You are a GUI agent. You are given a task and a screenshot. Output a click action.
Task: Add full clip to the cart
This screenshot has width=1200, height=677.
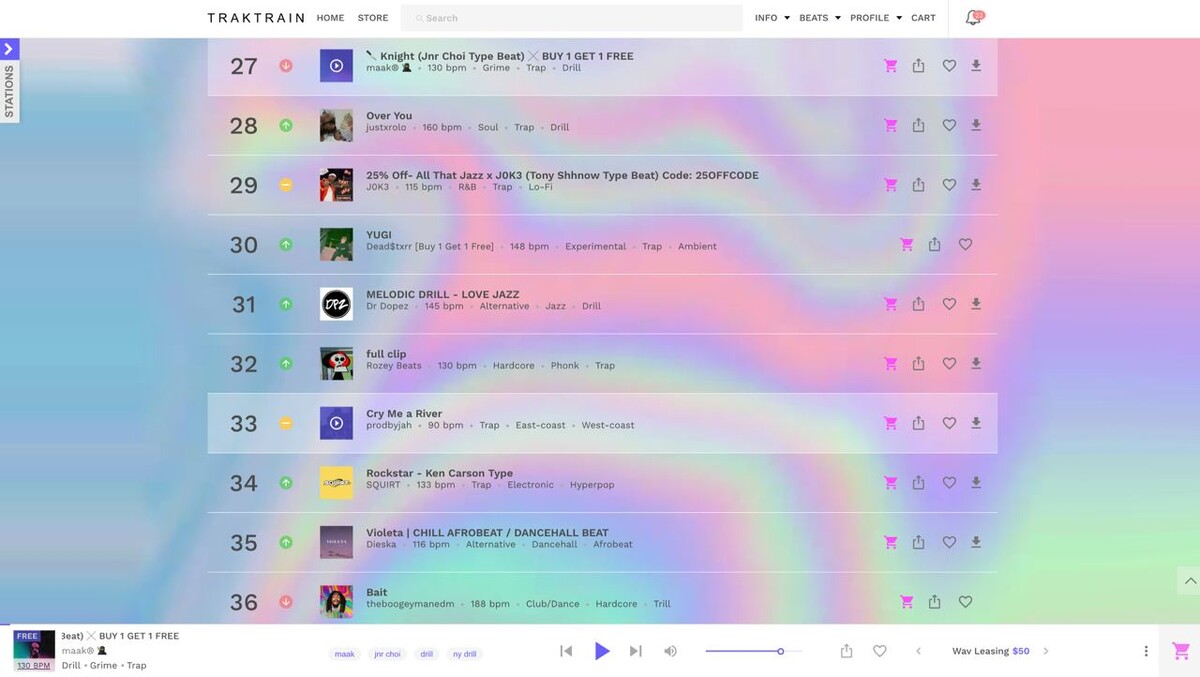coord(890,364)
